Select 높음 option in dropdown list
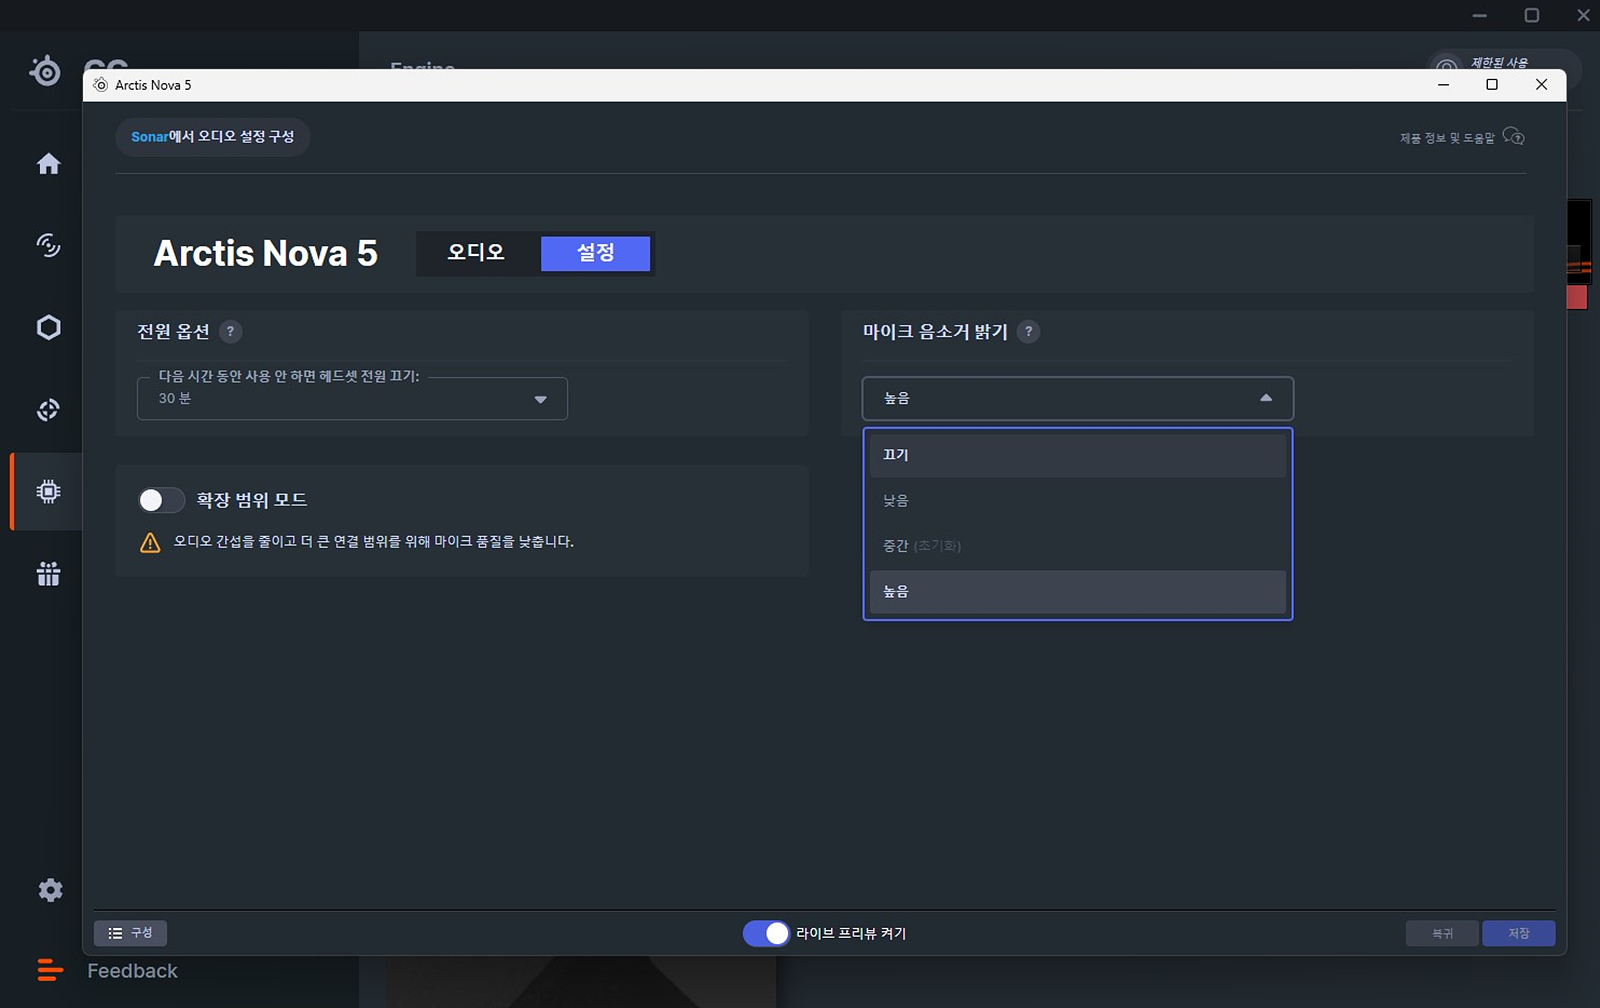The image size is (1600, 1008). coord(1078,592)
